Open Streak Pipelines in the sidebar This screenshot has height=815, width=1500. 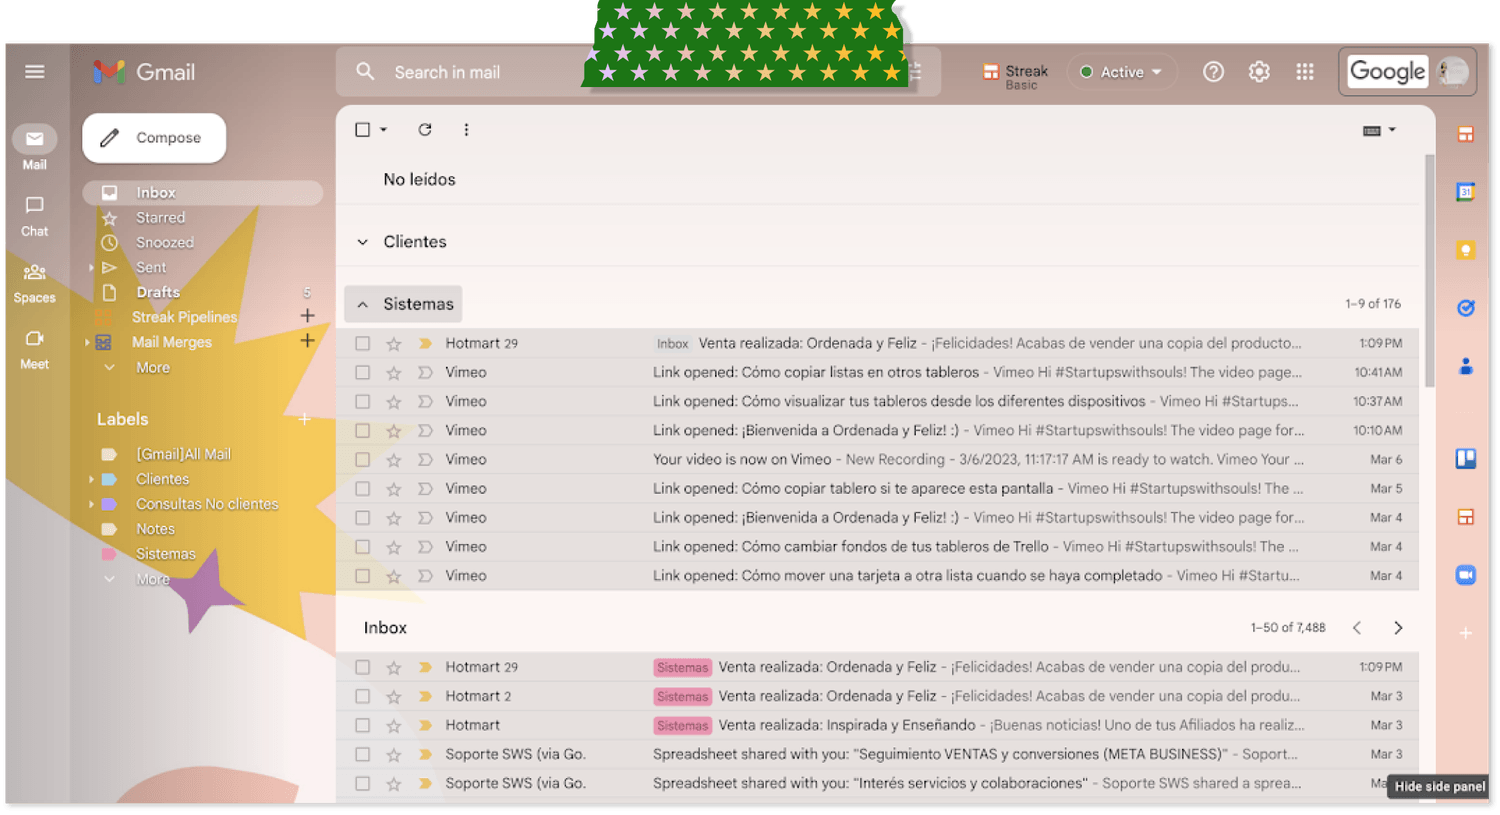(185, 317)
